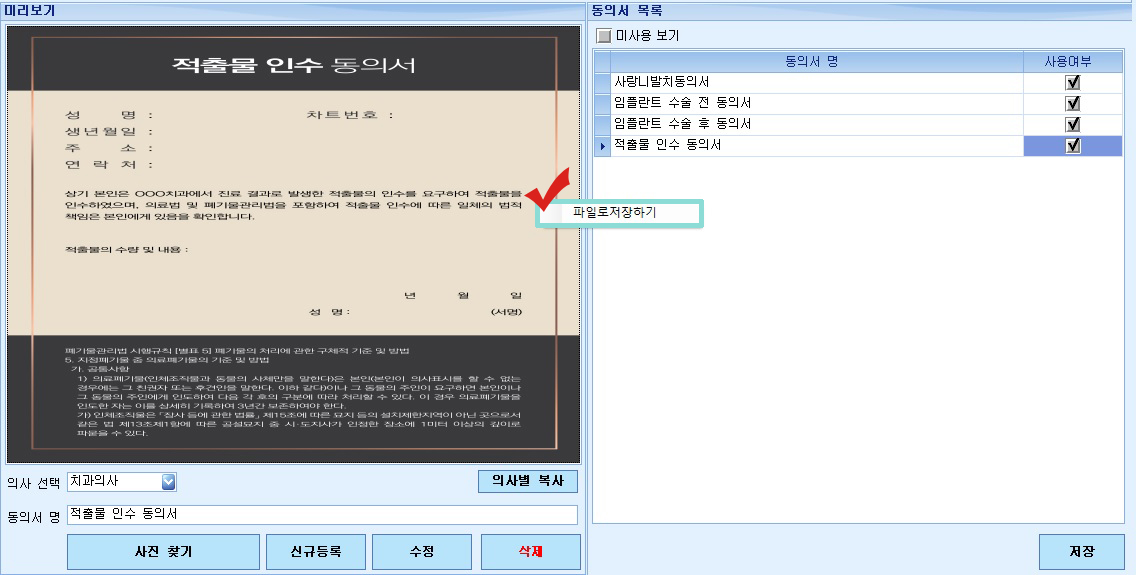
Task: Click the row arrow beside 적출물 인수 동의서
Action: point(603,146)
